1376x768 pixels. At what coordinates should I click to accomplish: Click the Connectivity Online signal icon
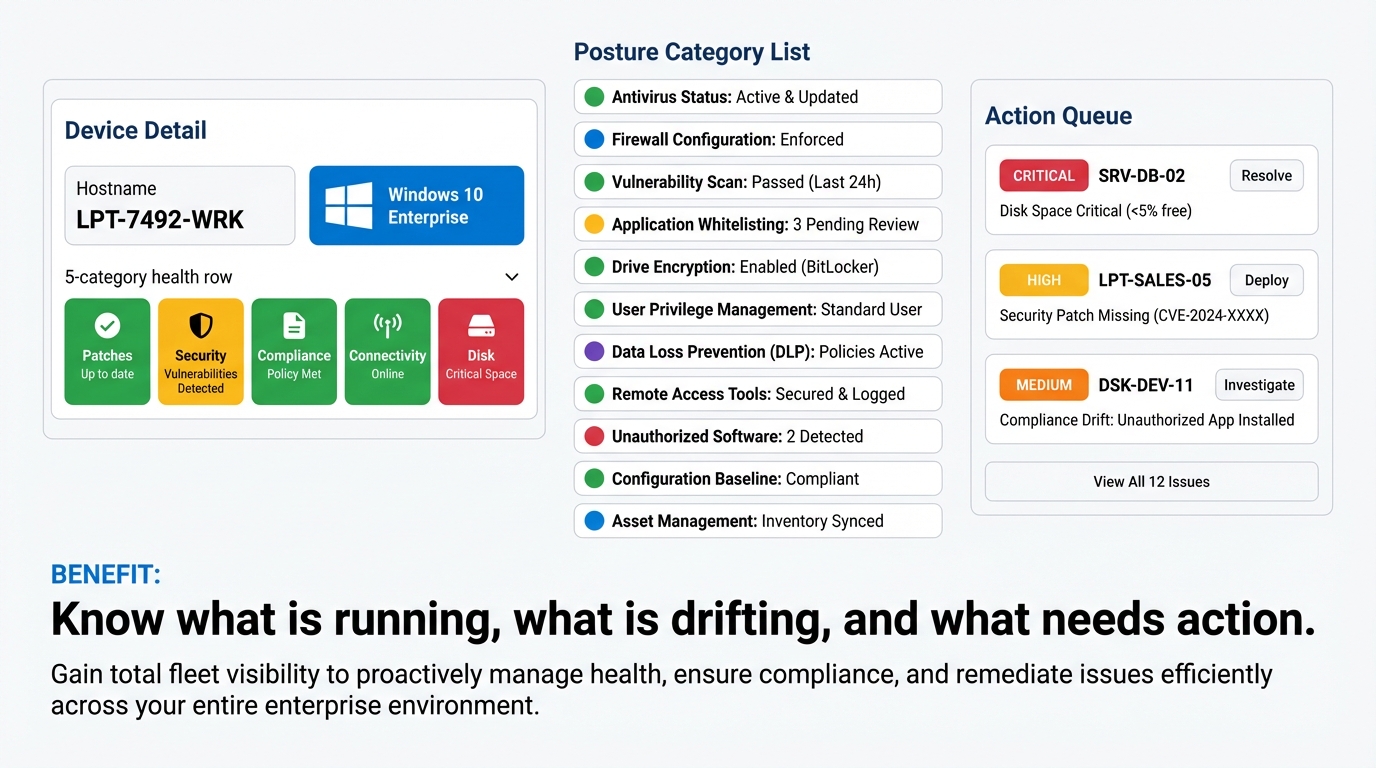click(387, 351)
